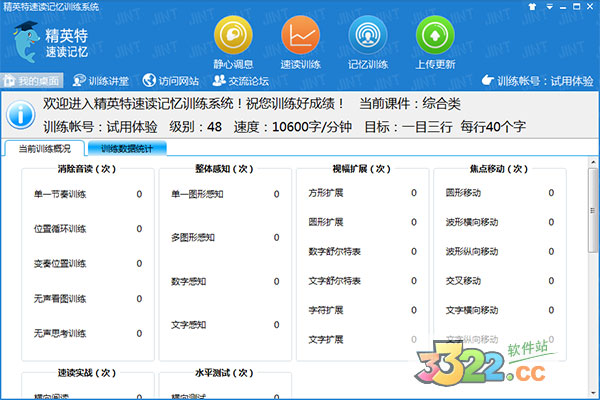Image resolution: width=600 pixels, height=400 pixels.
Task: Click the shirt skin icon in title bar
Action: point(532,7)
